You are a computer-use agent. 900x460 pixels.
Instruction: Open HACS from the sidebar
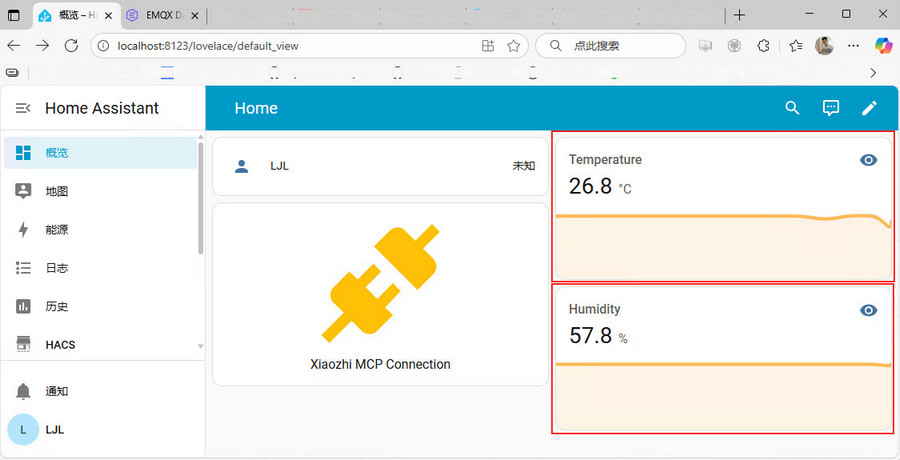[100, 345]
